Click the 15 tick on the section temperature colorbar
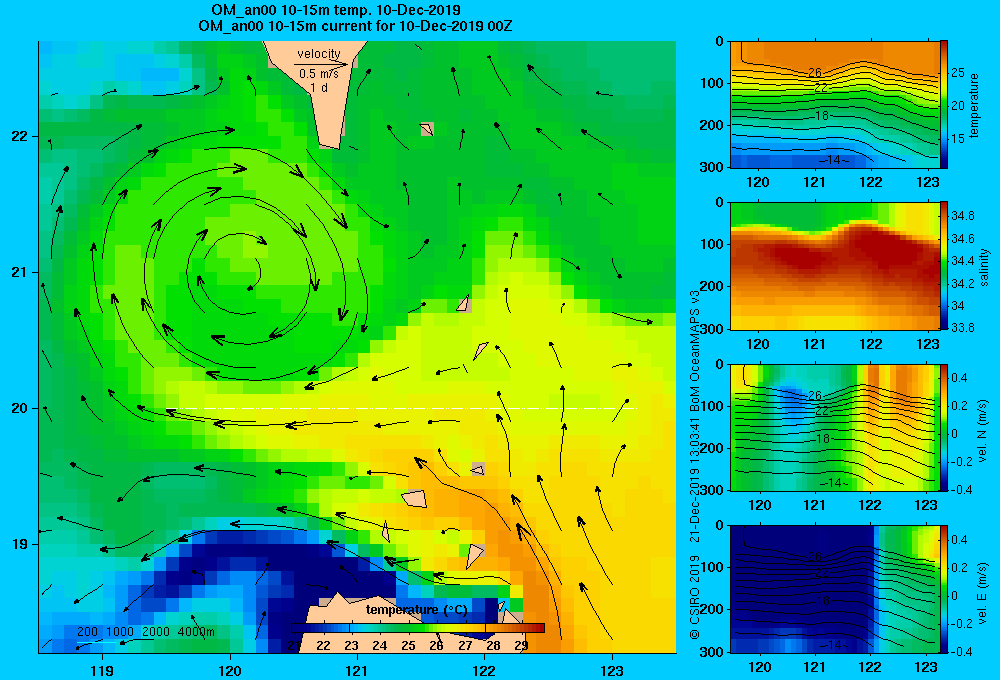This screenshot has width=1000, height=680. (x=958, y=138)
